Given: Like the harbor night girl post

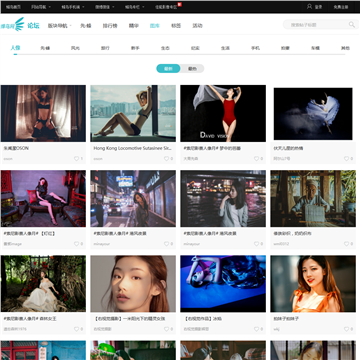Looking at the screenshot, I should coord(256,244).
